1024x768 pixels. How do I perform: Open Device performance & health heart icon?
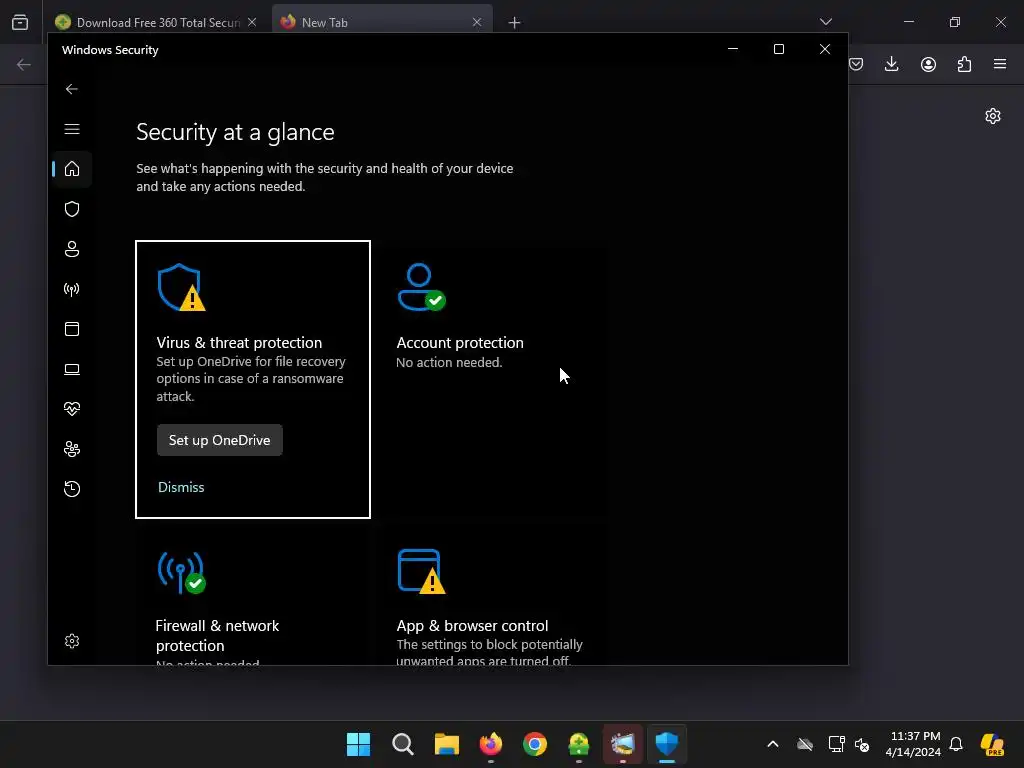point(72,409)
